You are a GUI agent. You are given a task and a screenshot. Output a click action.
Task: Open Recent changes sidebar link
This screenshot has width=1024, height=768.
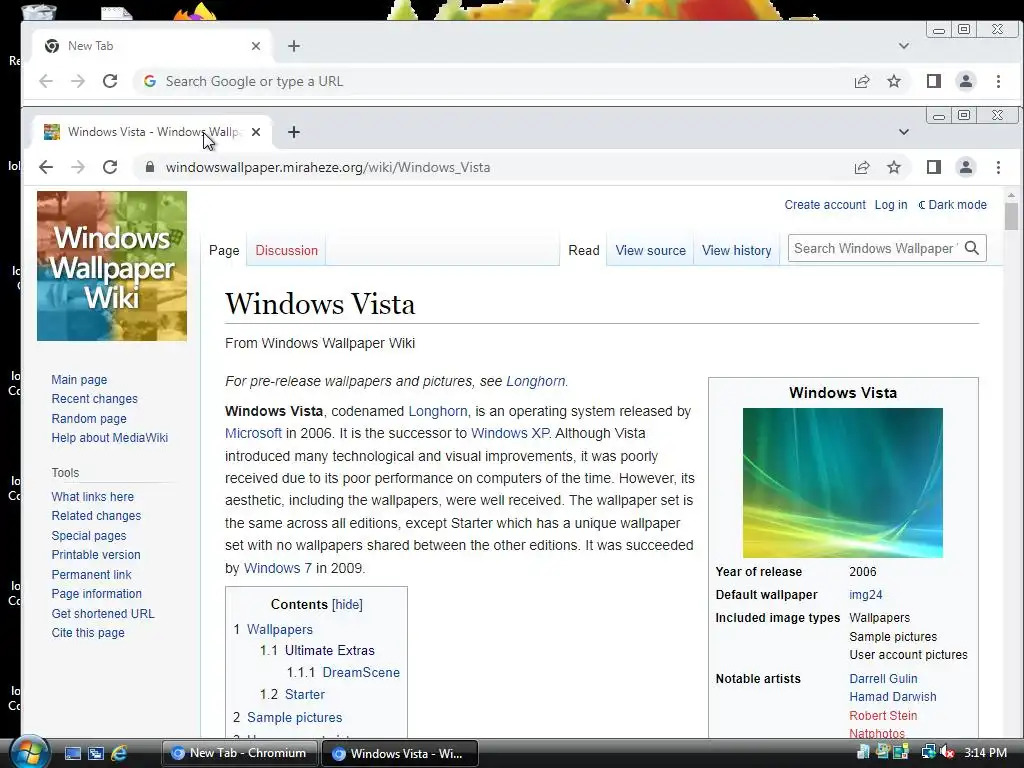tap(95, 399)
